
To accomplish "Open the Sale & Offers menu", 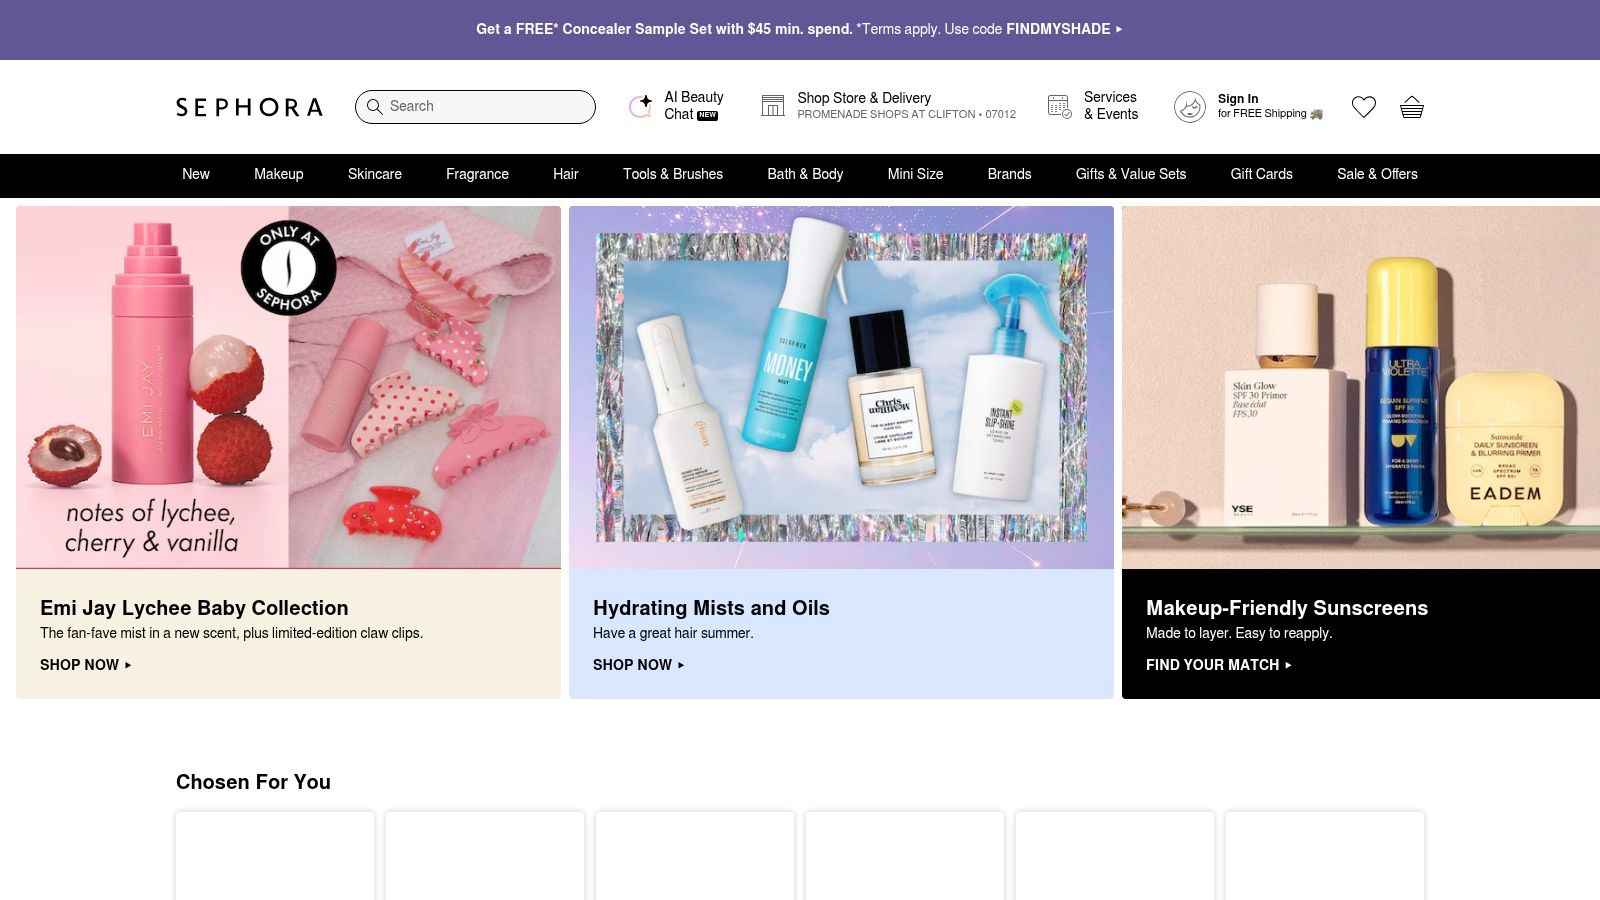I will (x=1377, y=174).
